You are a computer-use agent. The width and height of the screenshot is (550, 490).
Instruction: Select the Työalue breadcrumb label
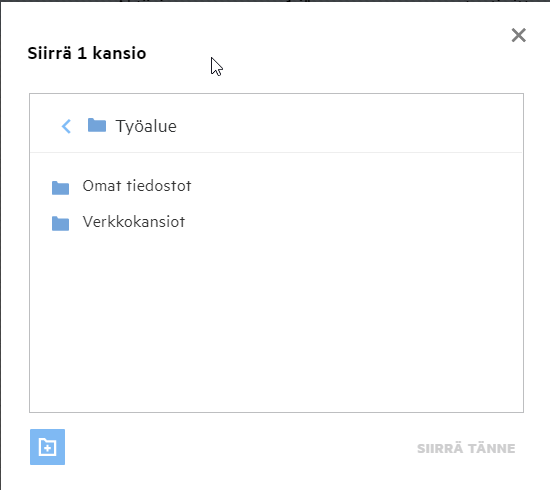[146, 126]
